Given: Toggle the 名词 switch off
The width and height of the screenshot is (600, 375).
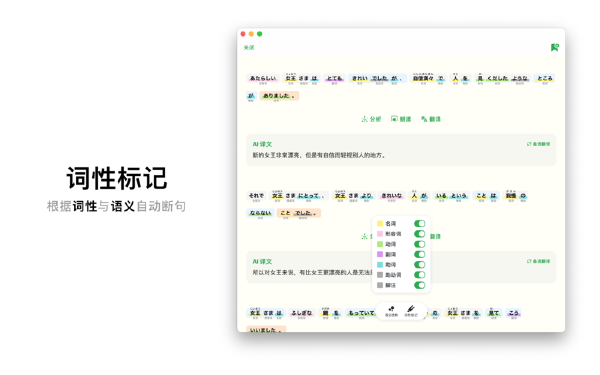Looking at the screenshot, I should click(x=419, y=223).
